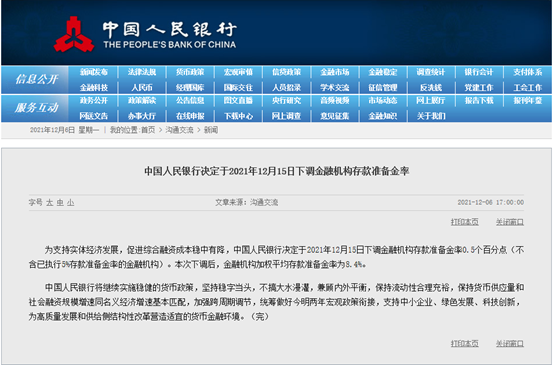Select small font size 小
The image size is (553, 365).
coord(71,202)
